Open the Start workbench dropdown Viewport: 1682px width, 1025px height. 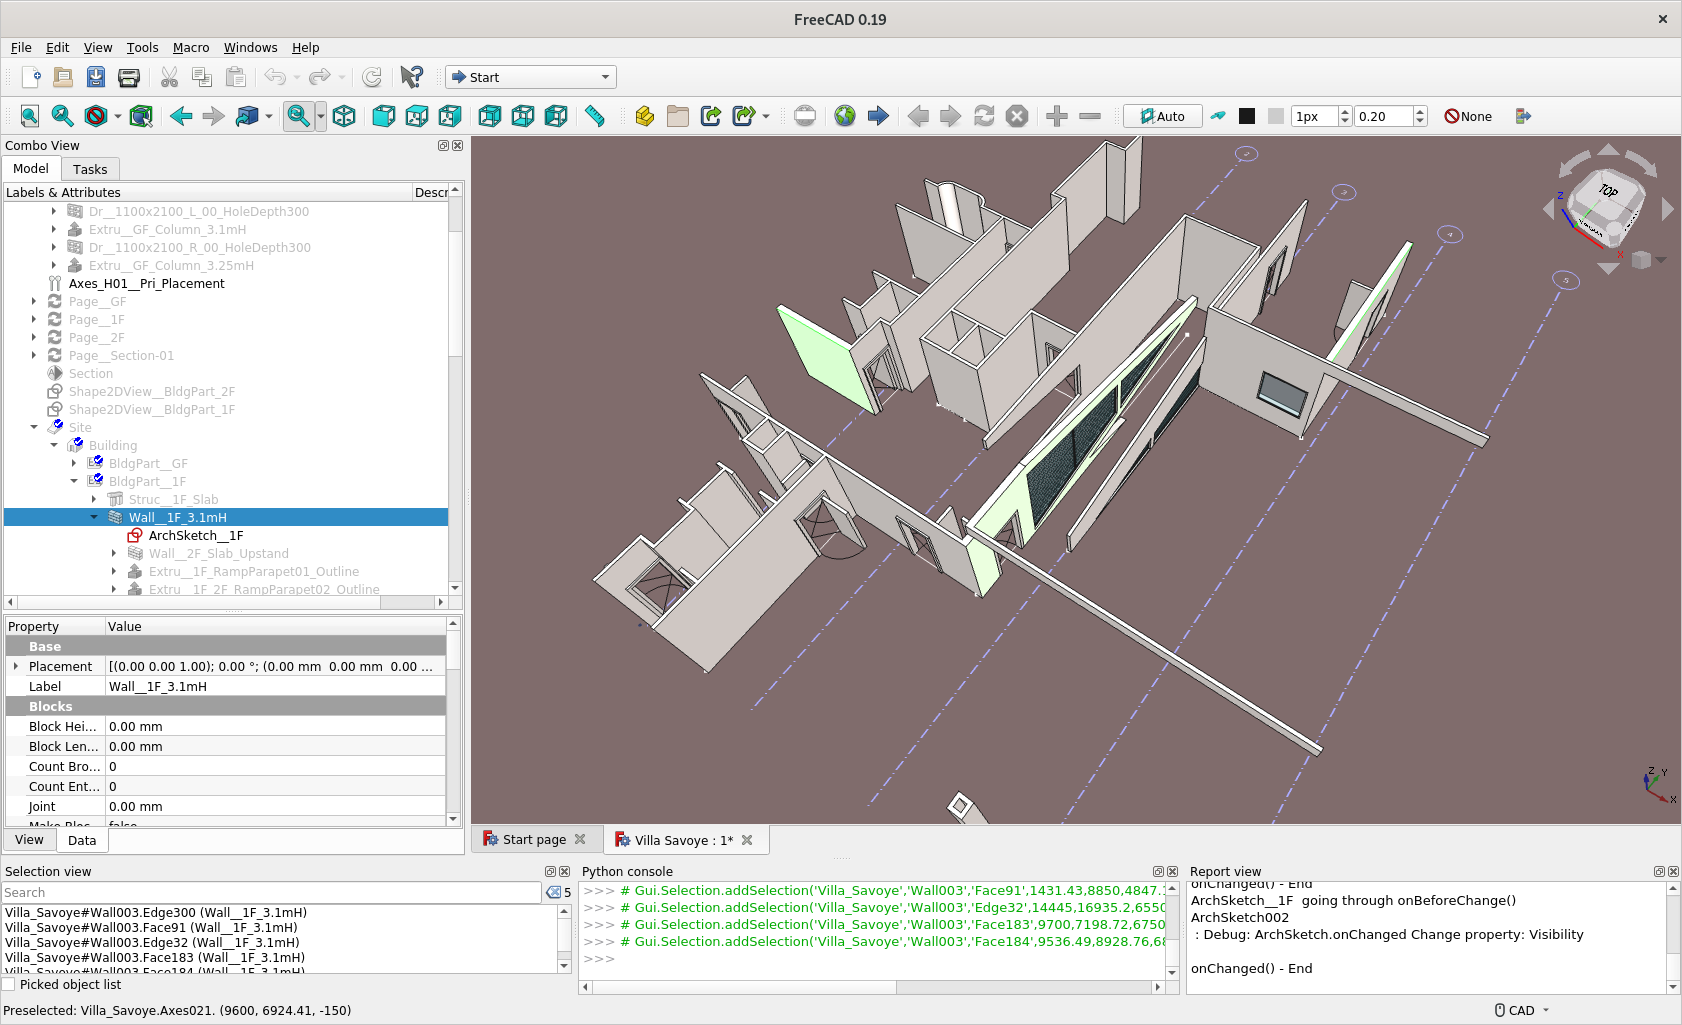click(x=531, y=77)
